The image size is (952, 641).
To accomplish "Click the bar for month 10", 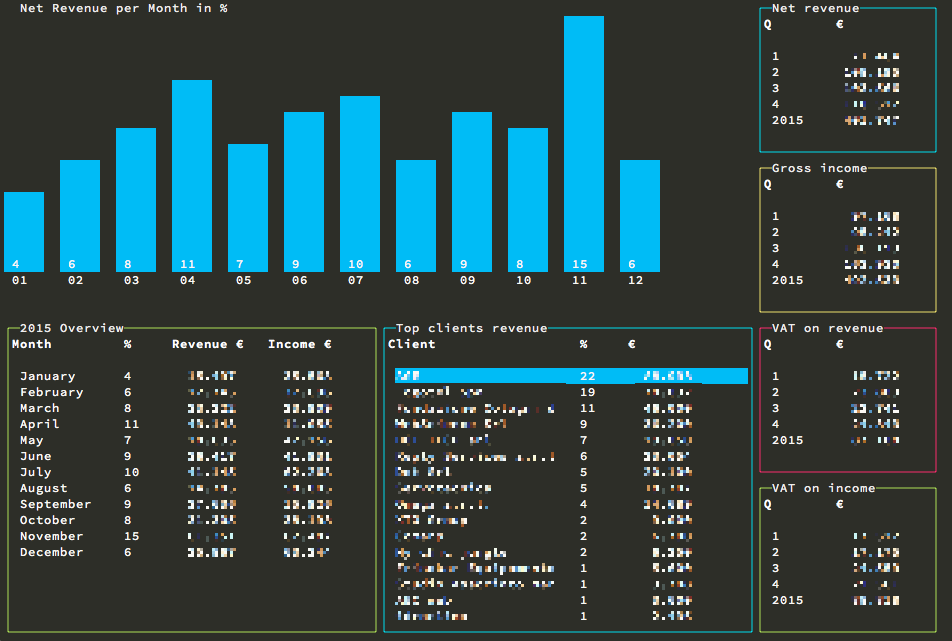I will [x=528, y=200].
